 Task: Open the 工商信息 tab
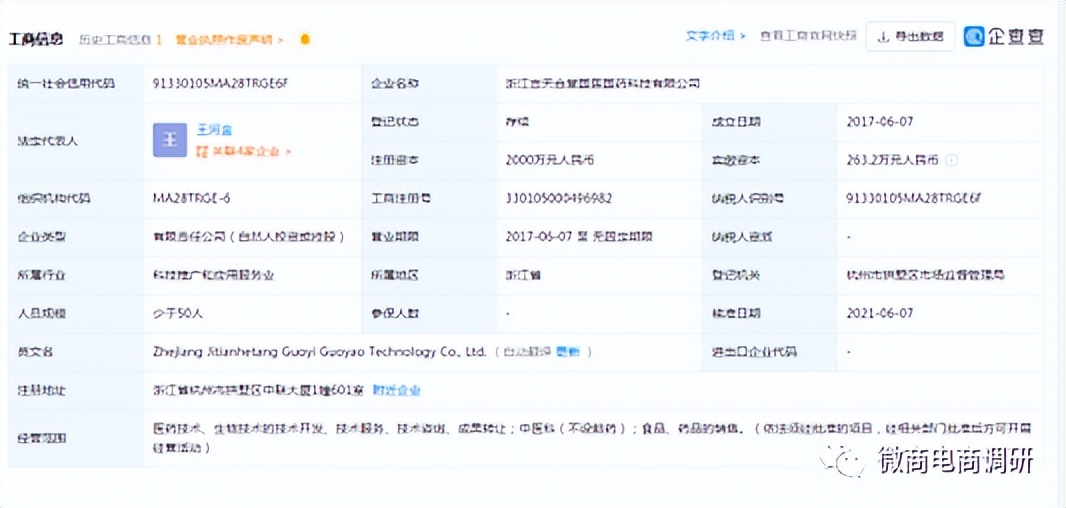coord(36,40)
